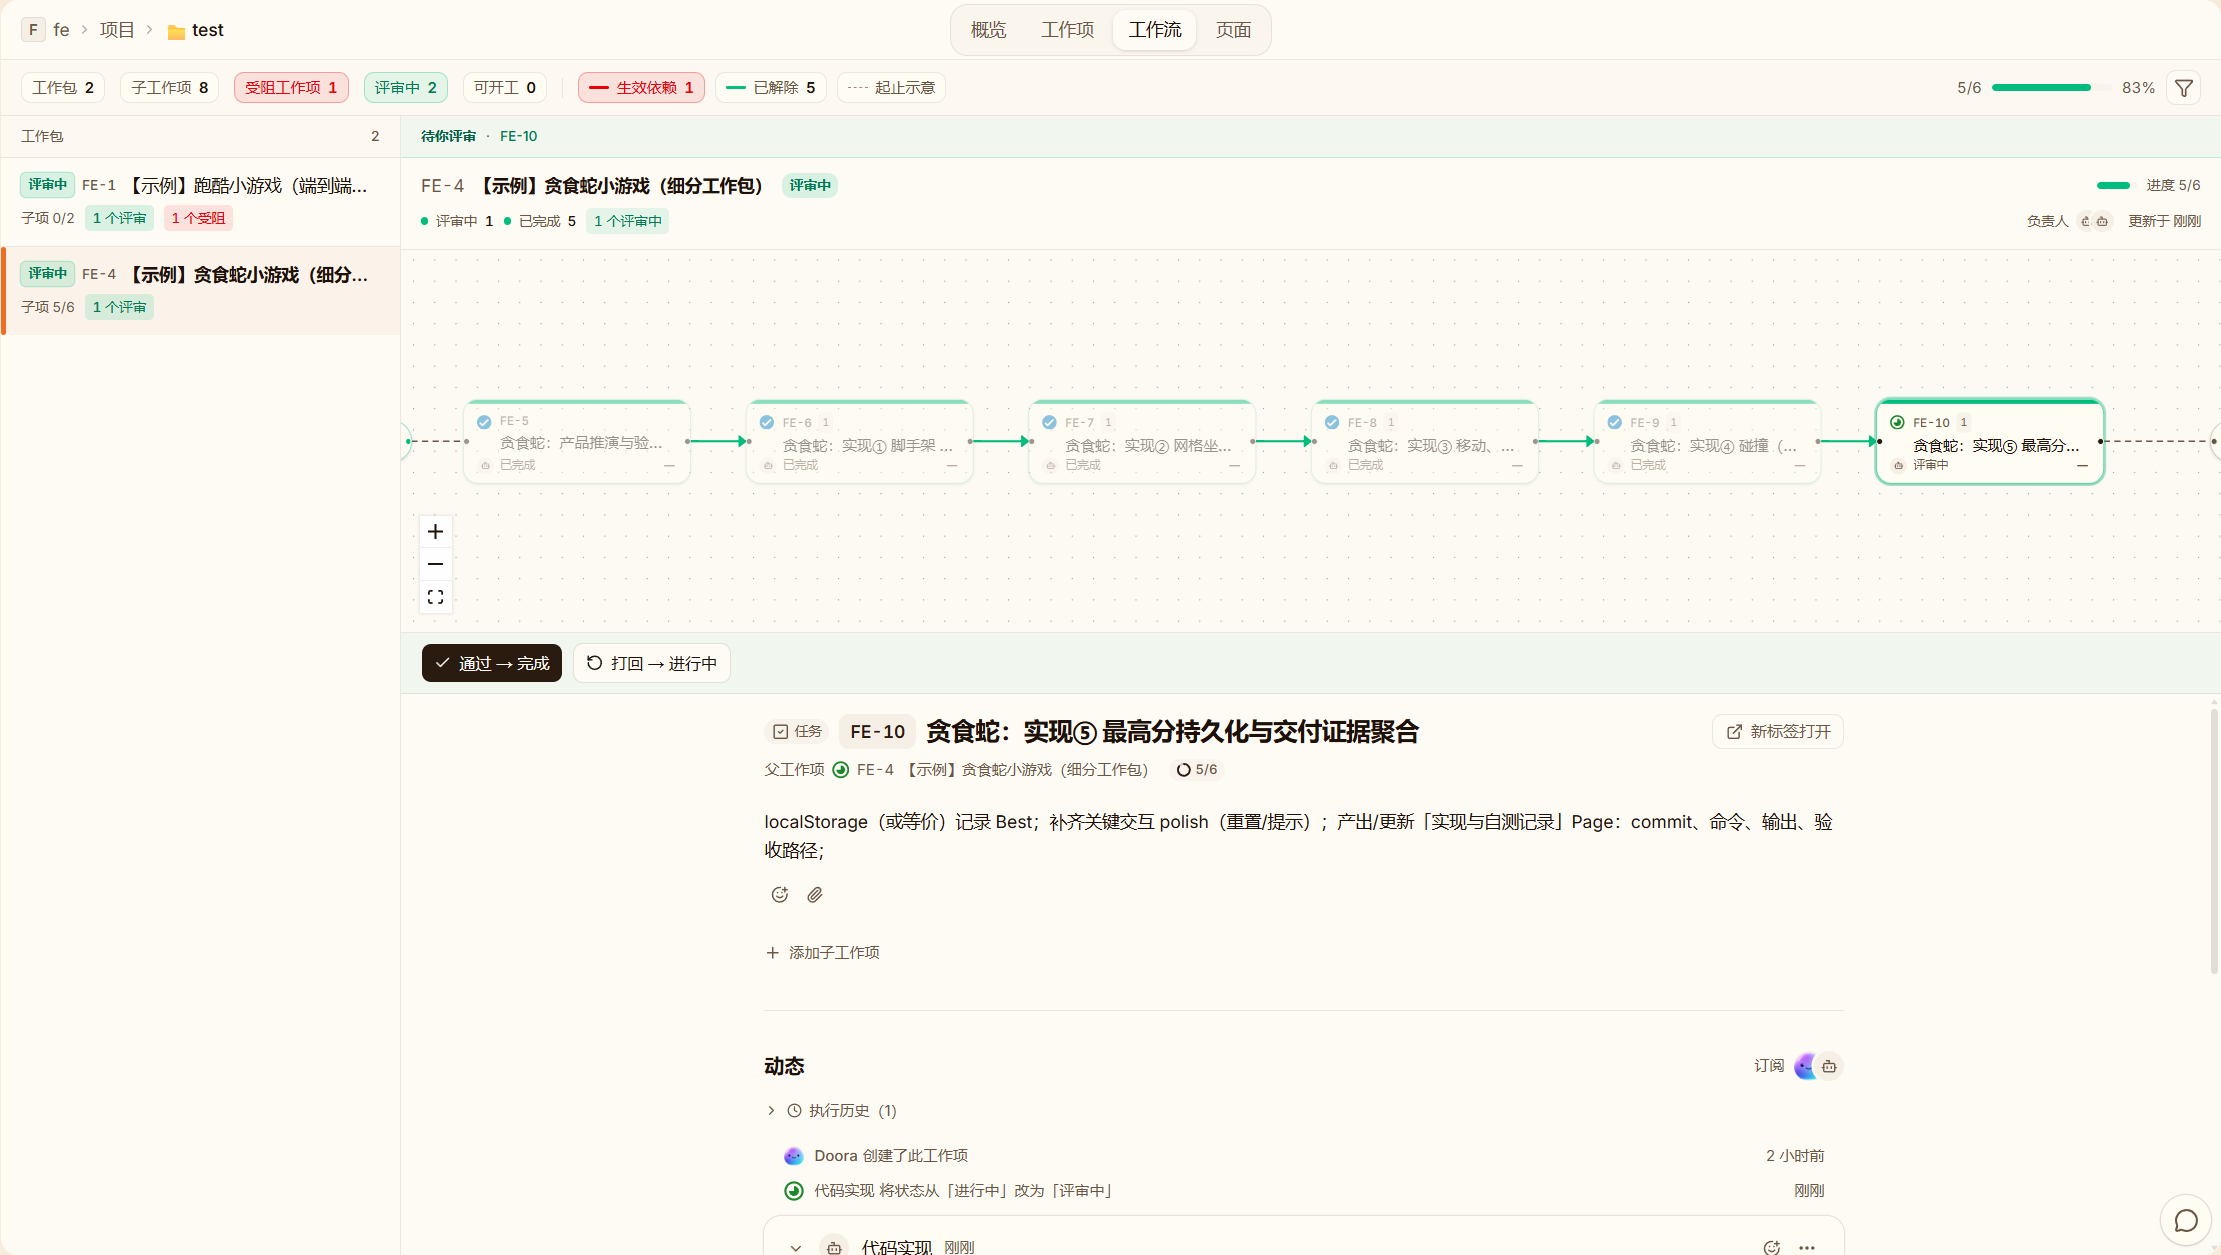Click the FE-5 completed check icon
Image resolution: width=2221 pixels, height=1255 pixels.
pyautogui.click(x=484, y=421)
